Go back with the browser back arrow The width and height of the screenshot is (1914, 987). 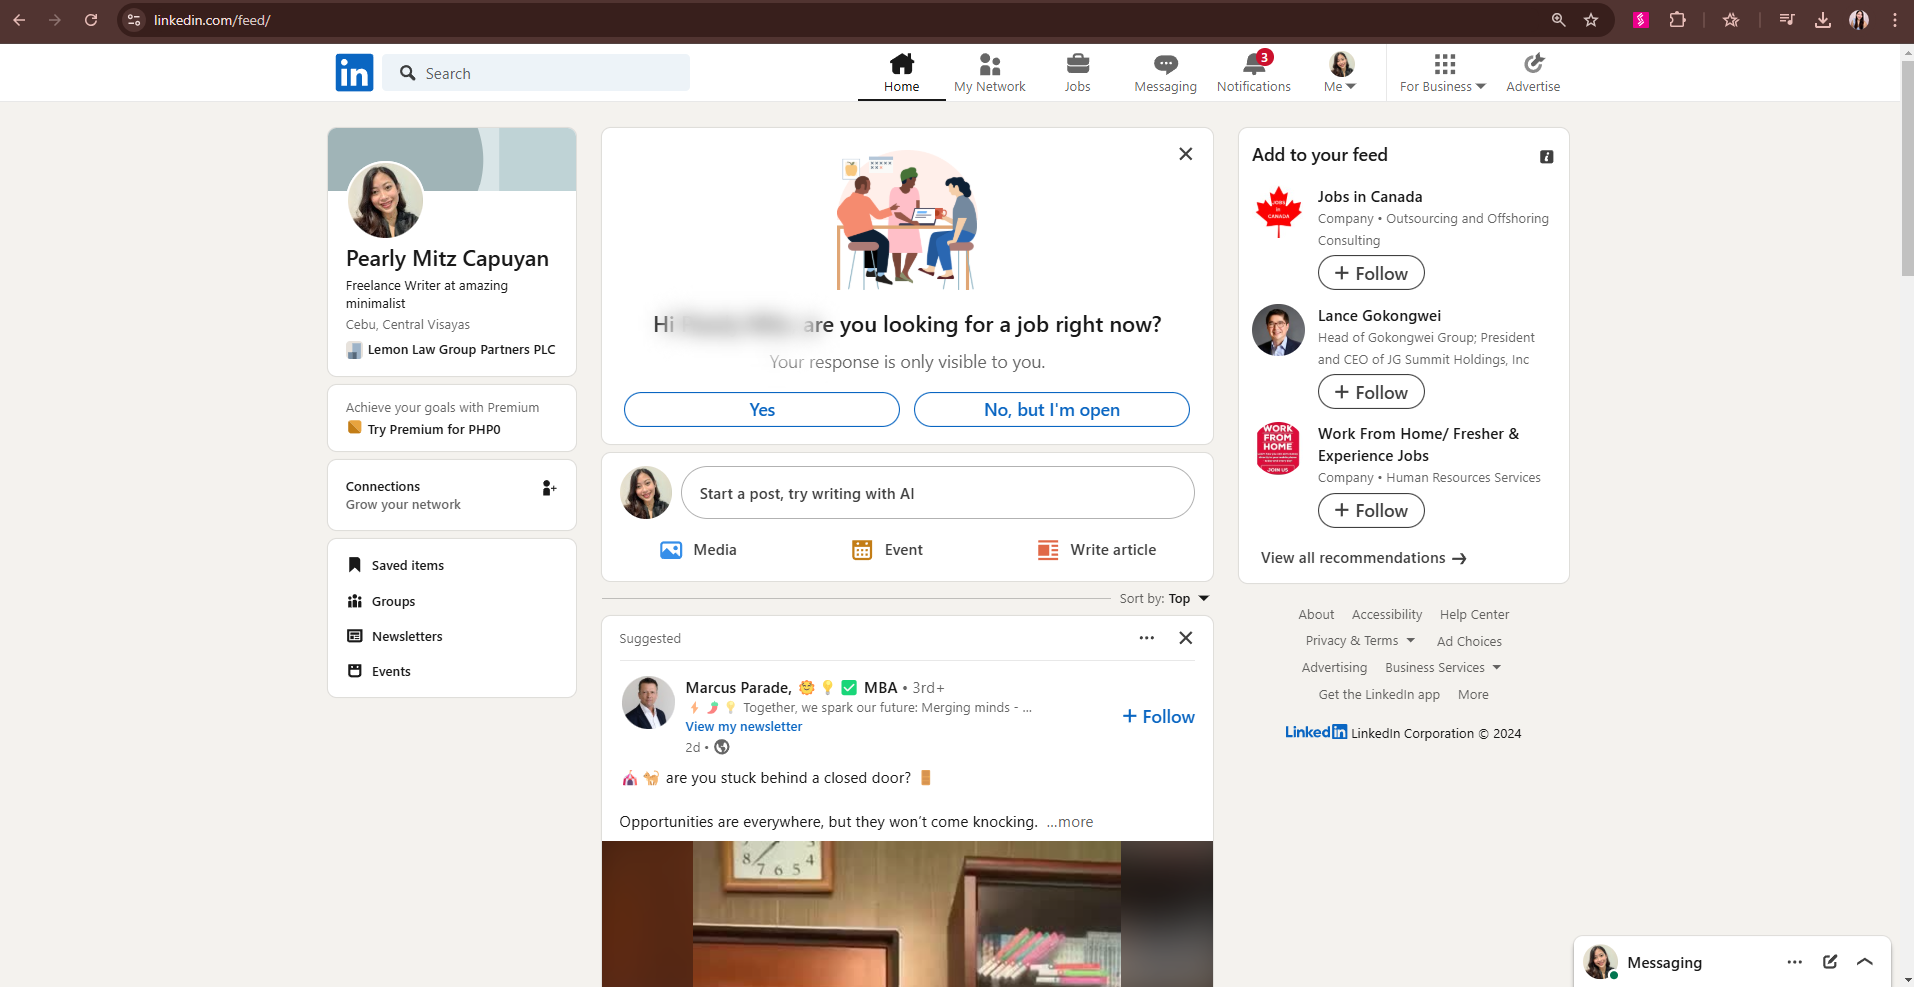19,20
